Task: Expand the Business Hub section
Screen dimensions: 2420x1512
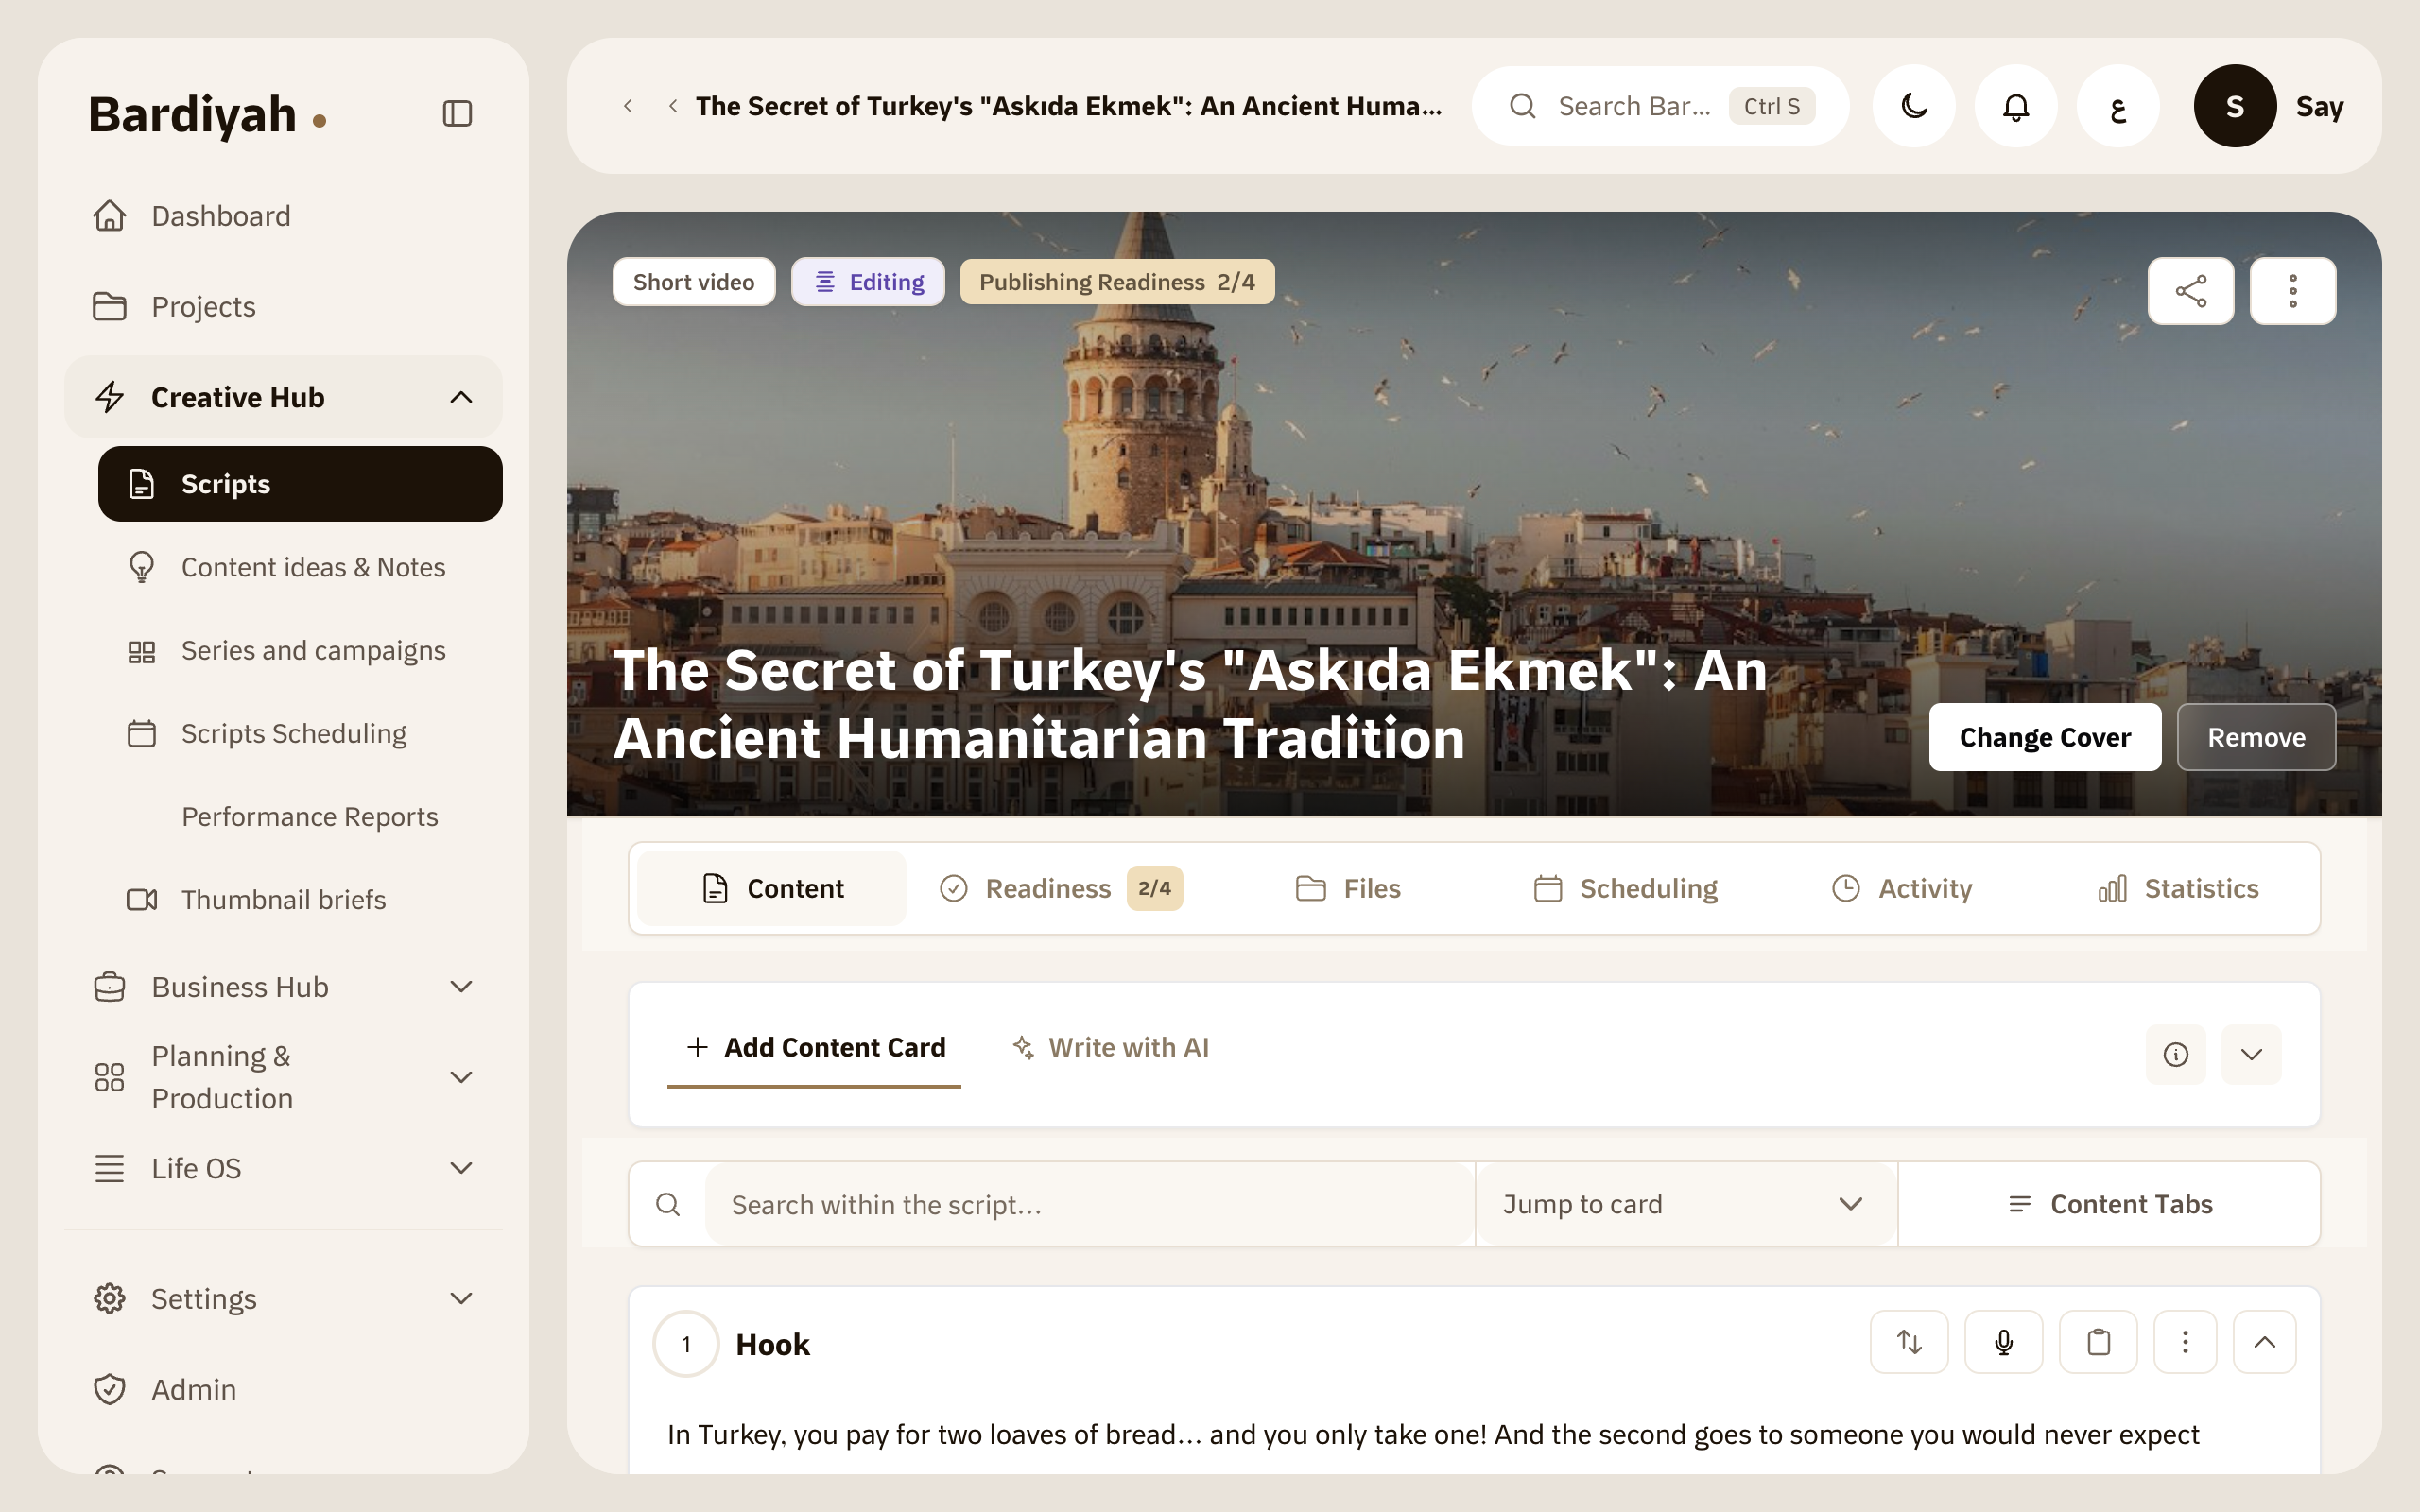Action: 283,987
